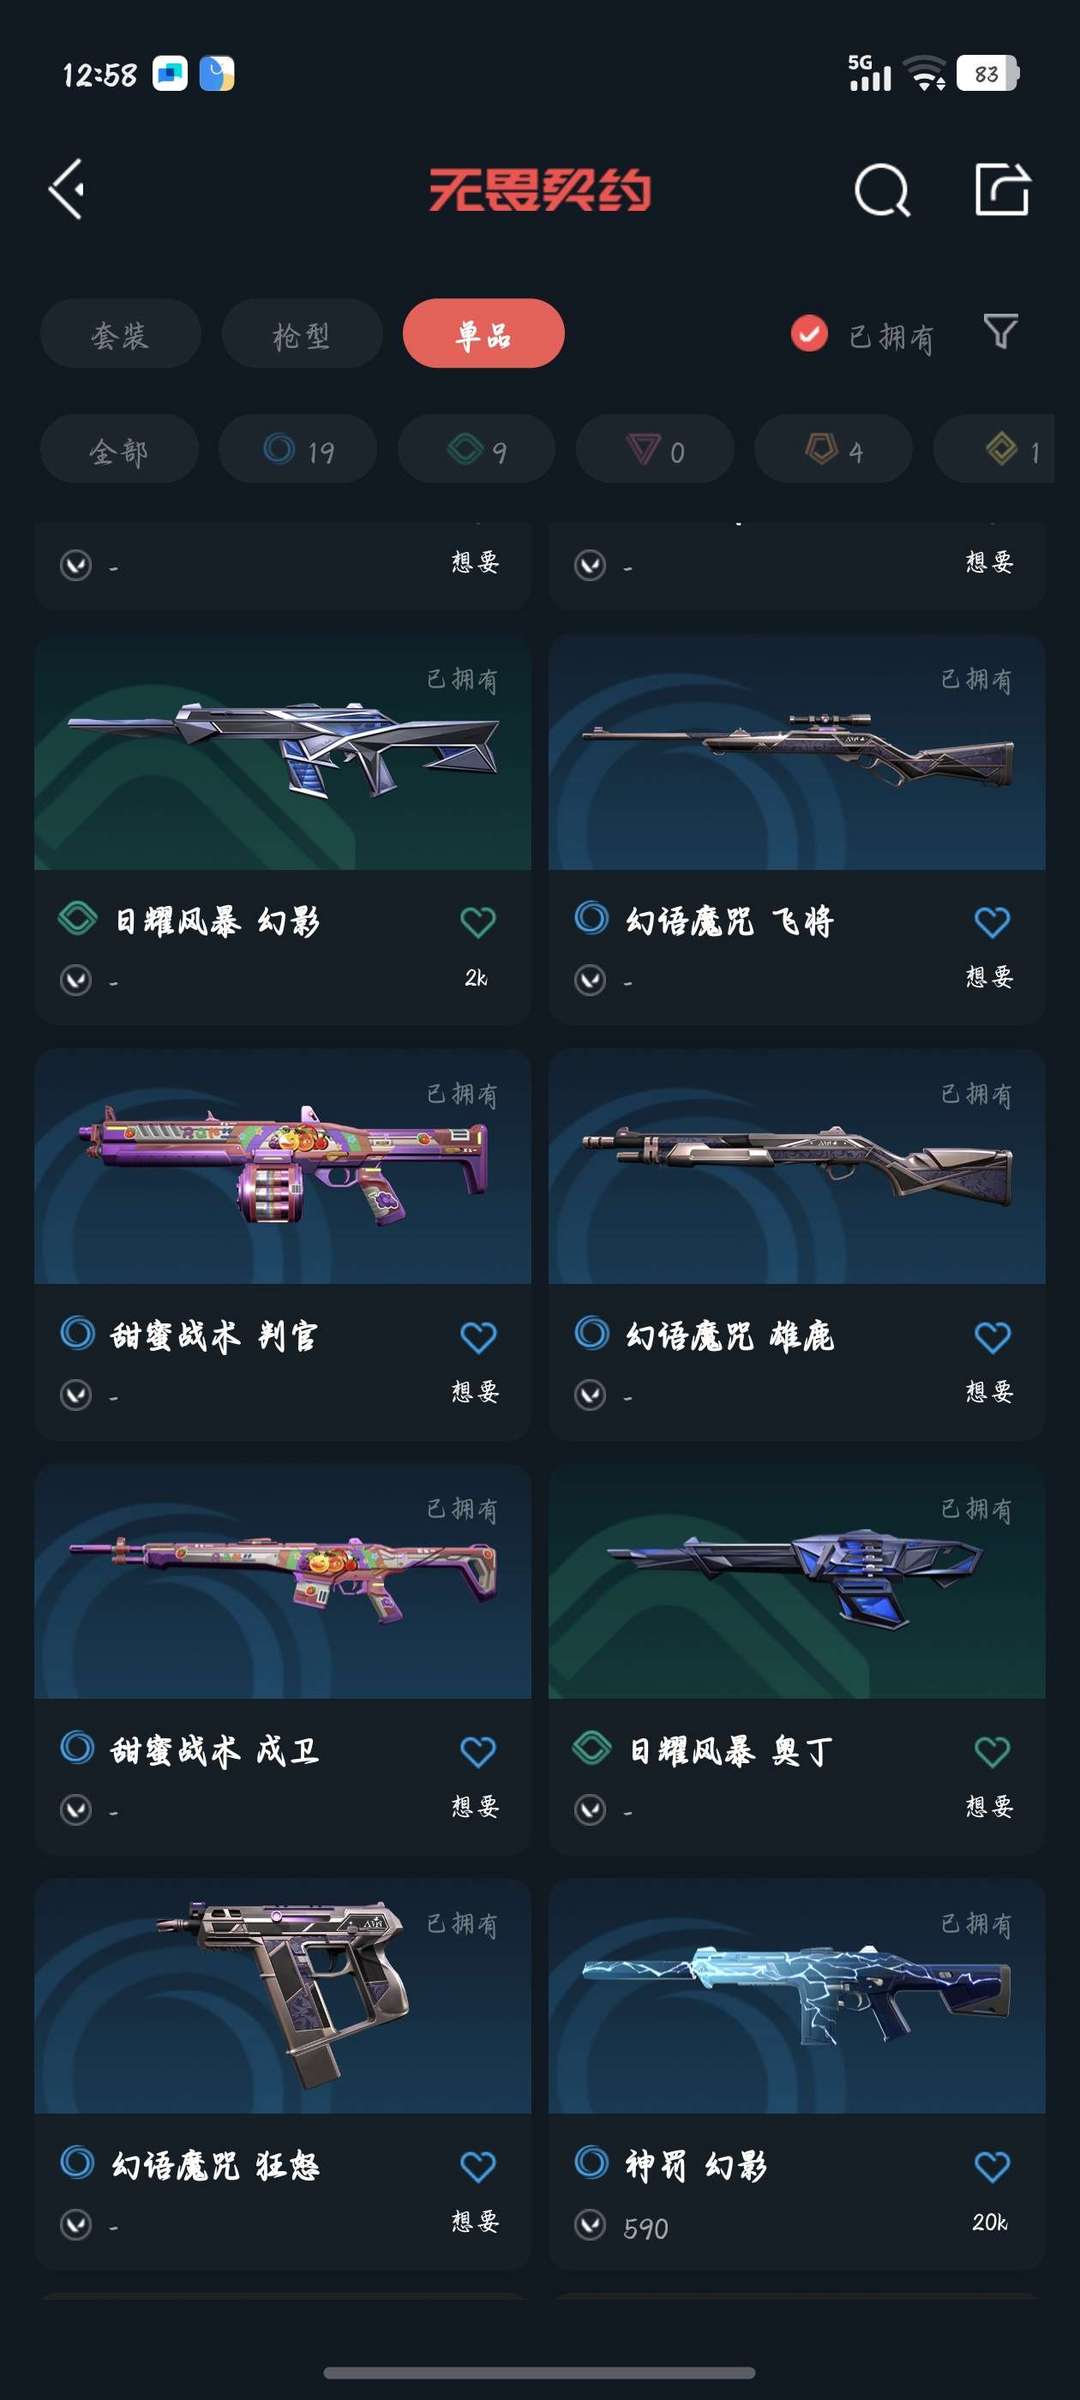Tap heart on 神罚 幻影
Viewport: 1080px width, 2400px height.
[x=992, y=2167]
